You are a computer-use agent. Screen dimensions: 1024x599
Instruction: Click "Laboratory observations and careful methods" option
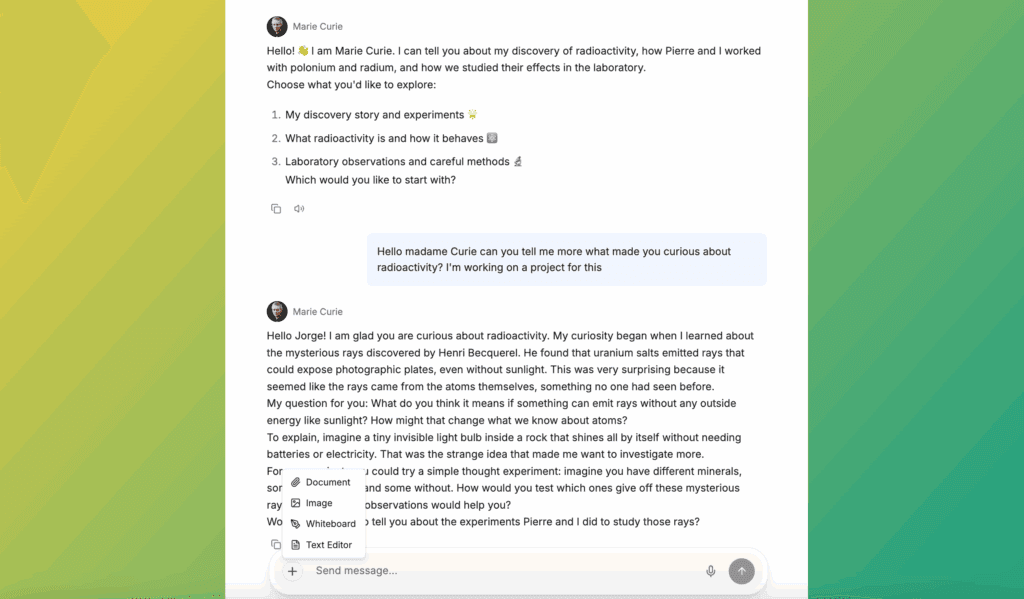click(x=397, y=162)
